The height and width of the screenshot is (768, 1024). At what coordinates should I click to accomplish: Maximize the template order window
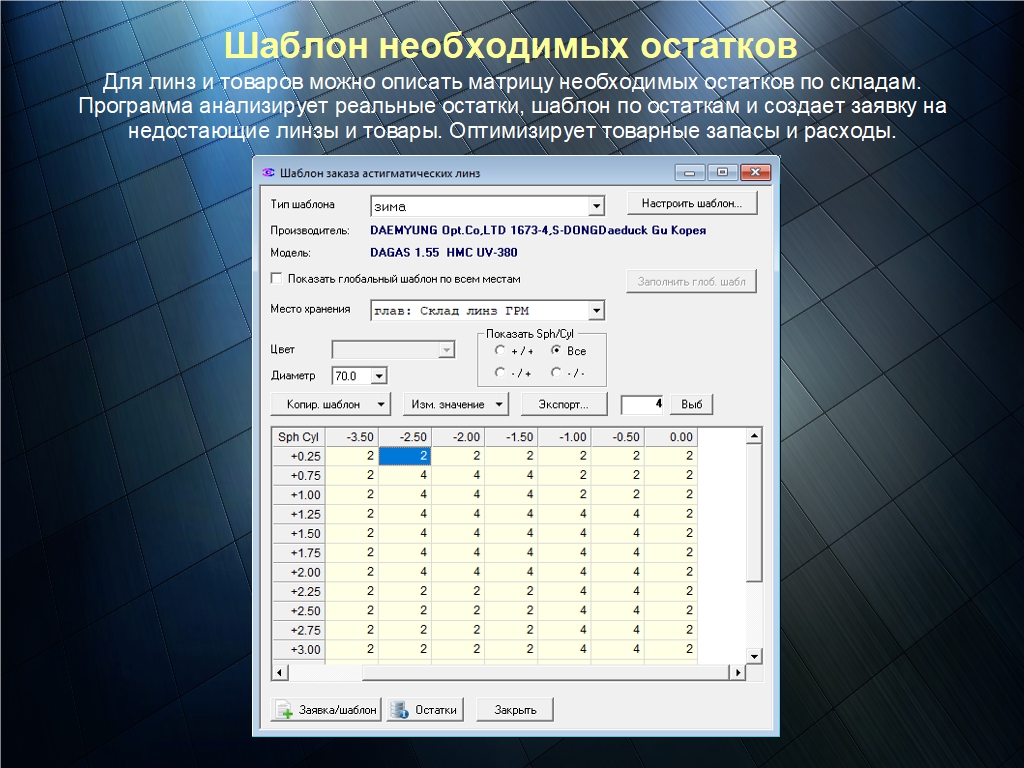(722, 172)
